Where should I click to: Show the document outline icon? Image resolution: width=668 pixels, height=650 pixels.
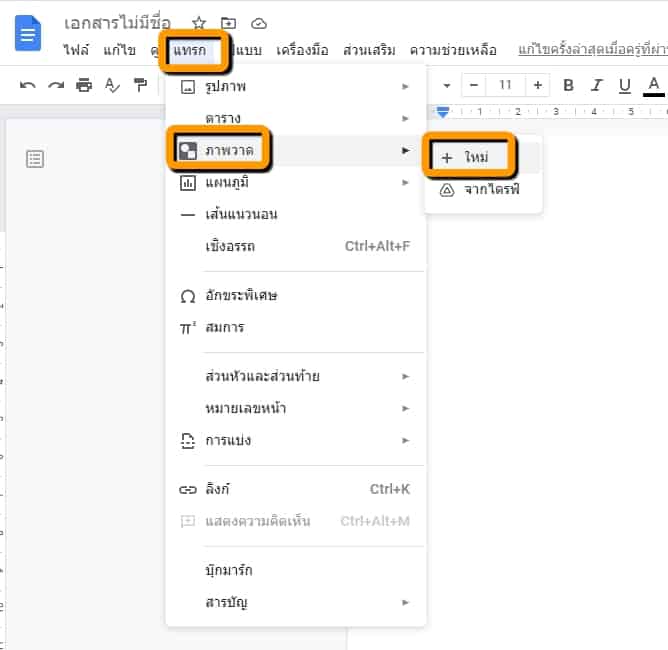(x=35, y=159)
